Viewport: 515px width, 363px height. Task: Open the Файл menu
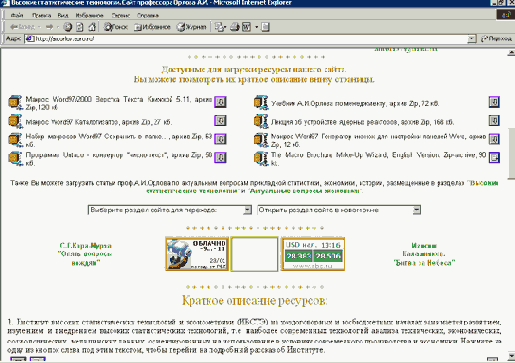coord(17,15)
